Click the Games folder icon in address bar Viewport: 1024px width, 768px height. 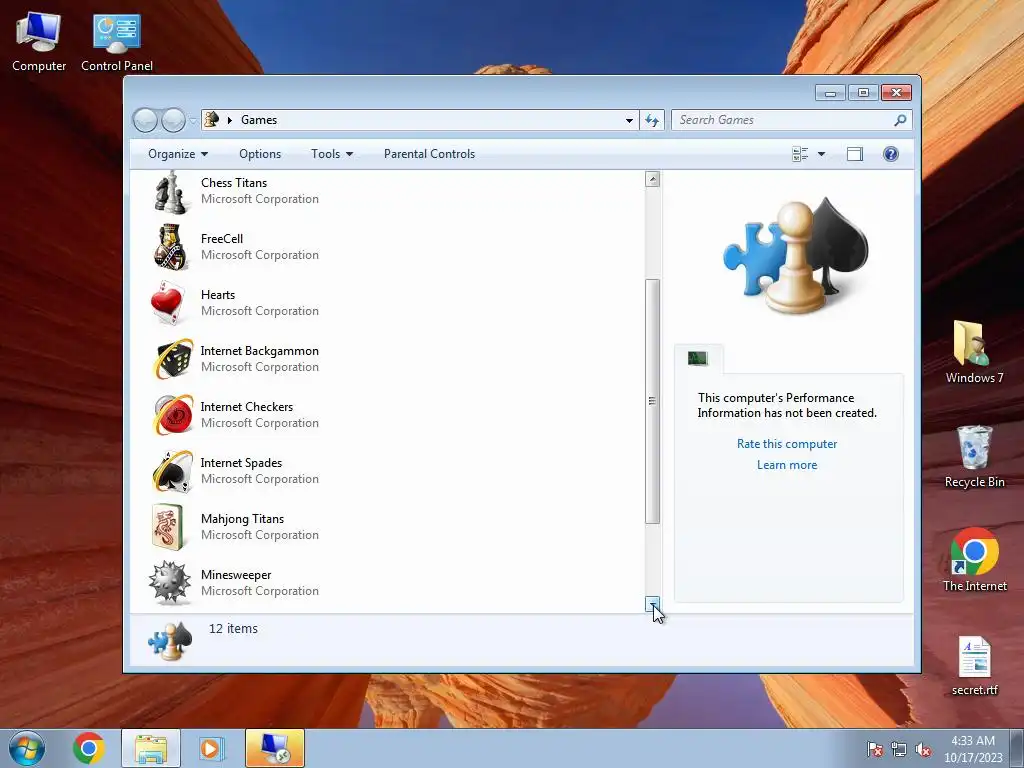(212, 120)
